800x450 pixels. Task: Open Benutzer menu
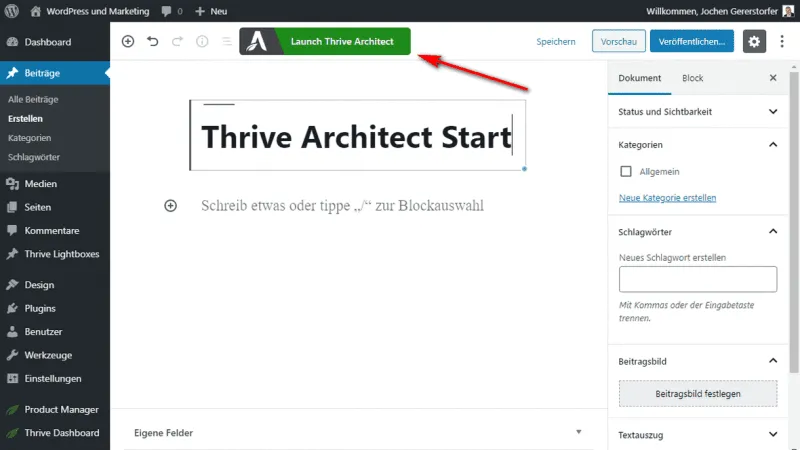[x=55, y=332]
